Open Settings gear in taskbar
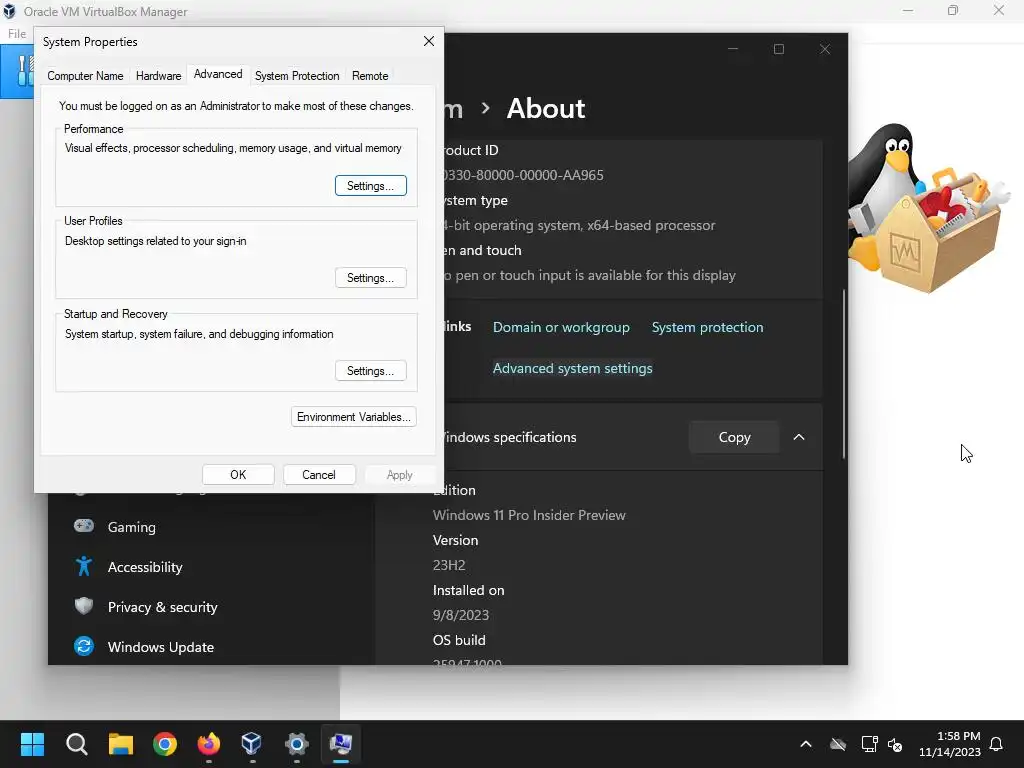 [x=296, y=744]
